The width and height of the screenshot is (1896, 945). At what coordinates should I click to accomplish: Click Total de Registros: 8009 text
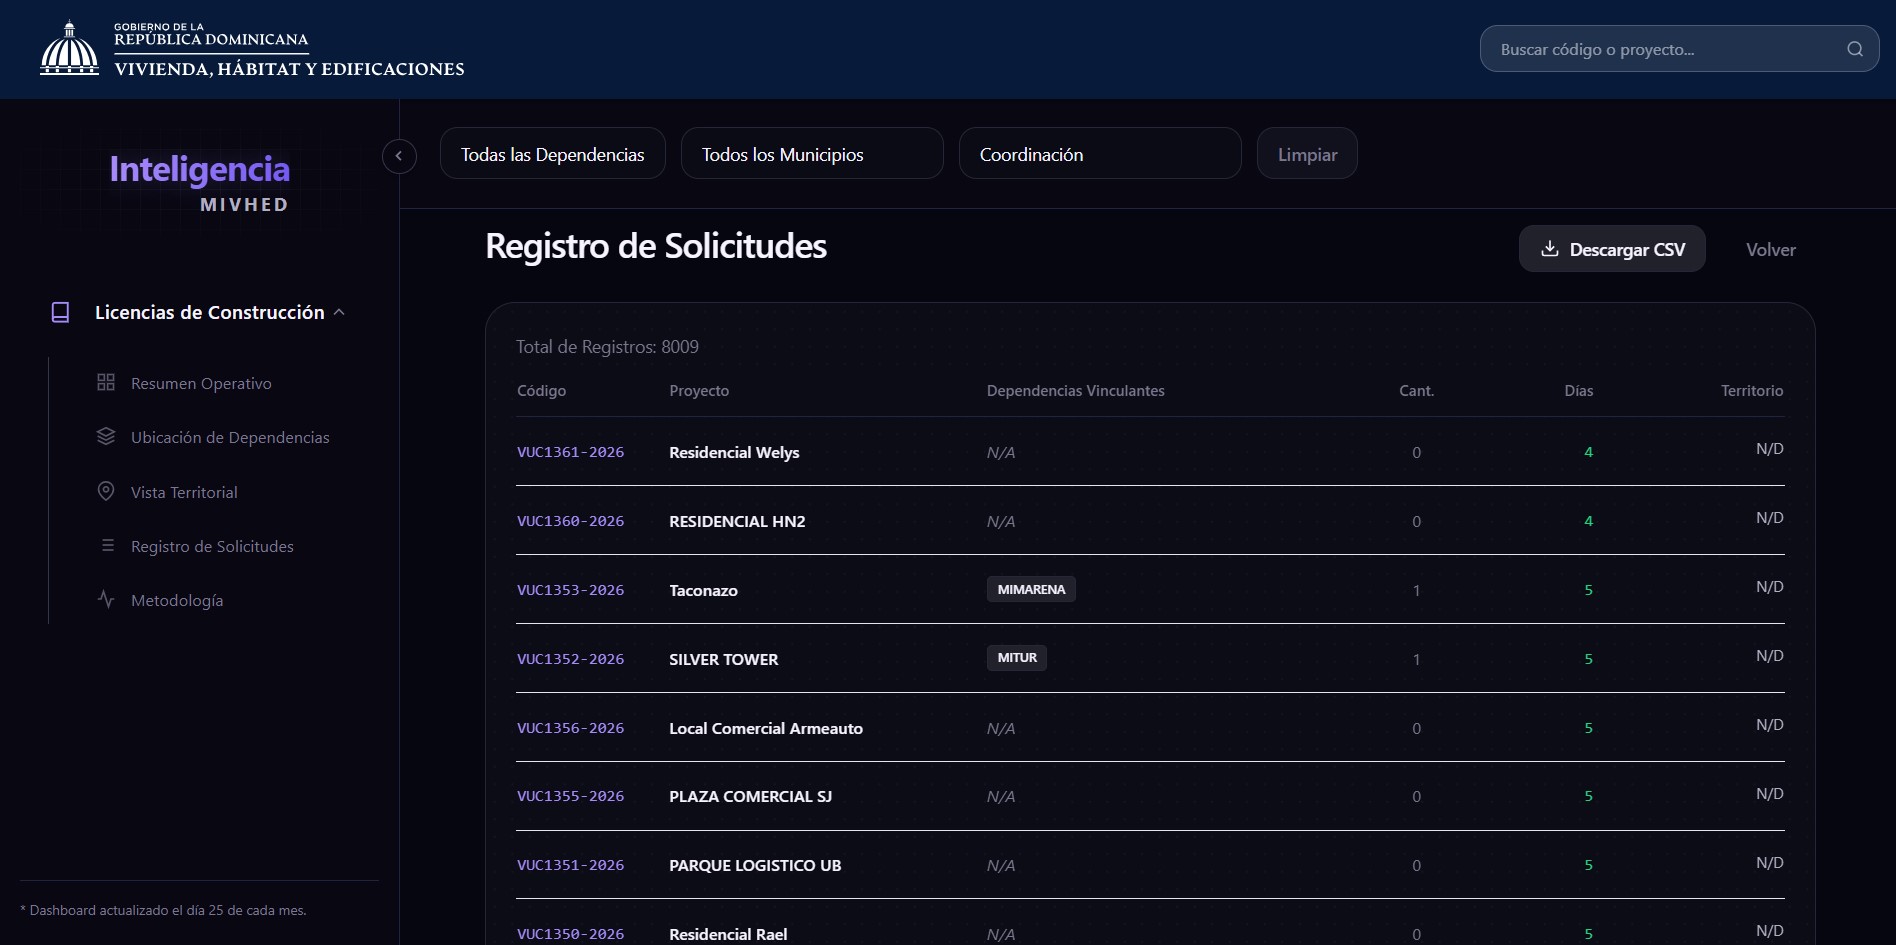[x=607, y=347]
